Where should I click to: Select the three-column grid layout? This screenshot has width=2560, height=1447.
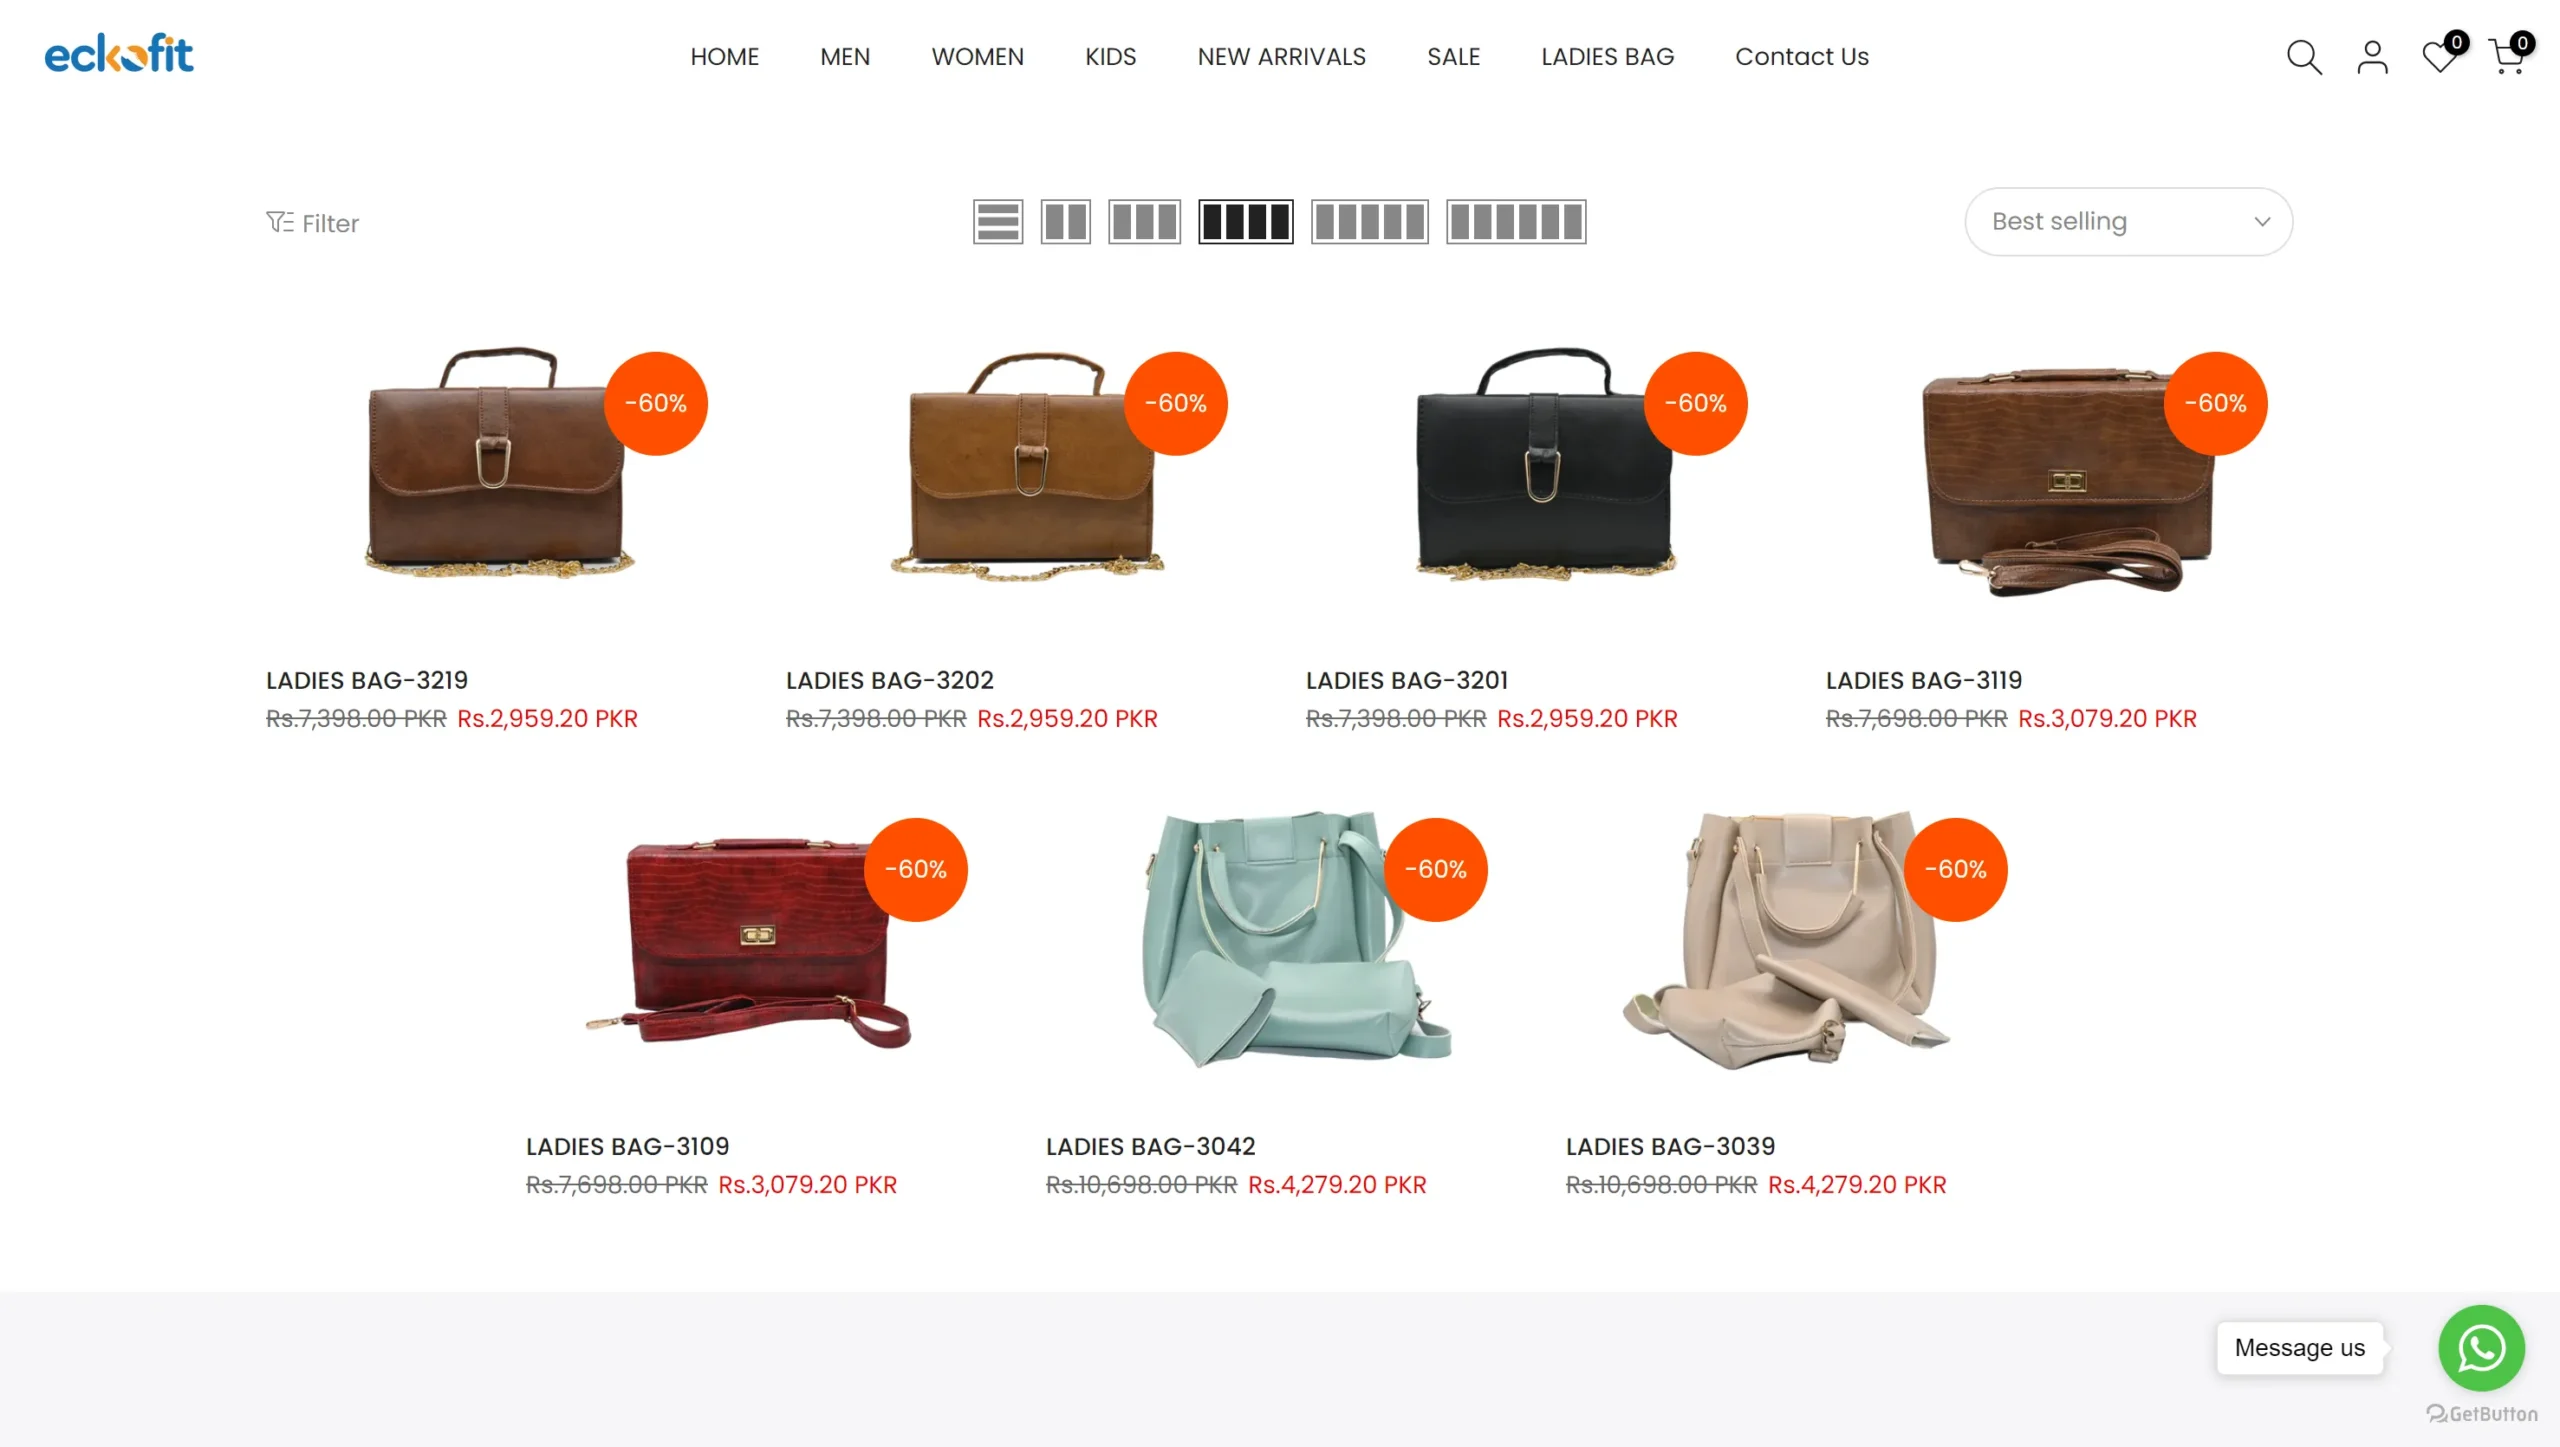coord(1144,222)
